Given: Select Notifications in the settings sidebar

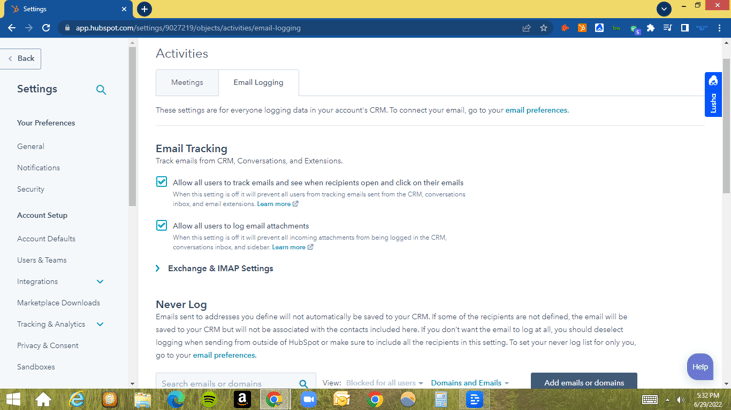Looking at the screenshot, I should tap(38, 168).
